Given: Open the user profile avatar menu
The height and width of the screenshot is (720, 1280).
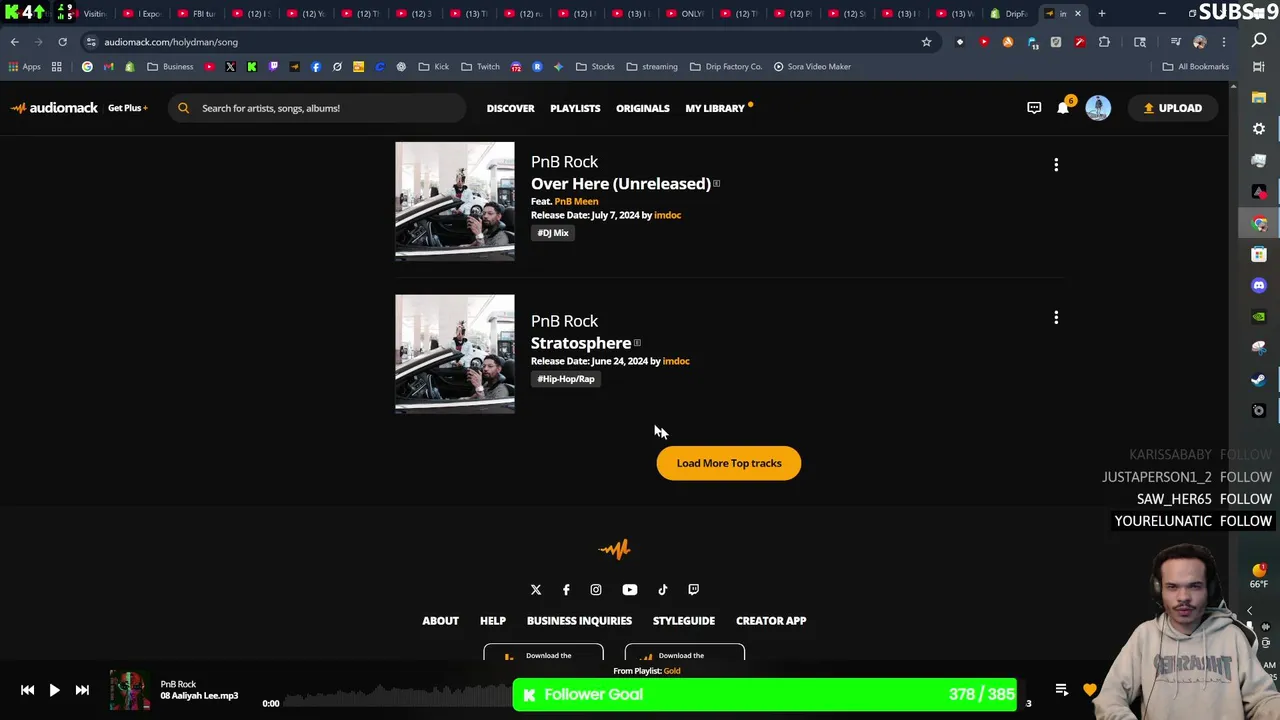Looking at the screenshot, I should tap(1098, 108).
